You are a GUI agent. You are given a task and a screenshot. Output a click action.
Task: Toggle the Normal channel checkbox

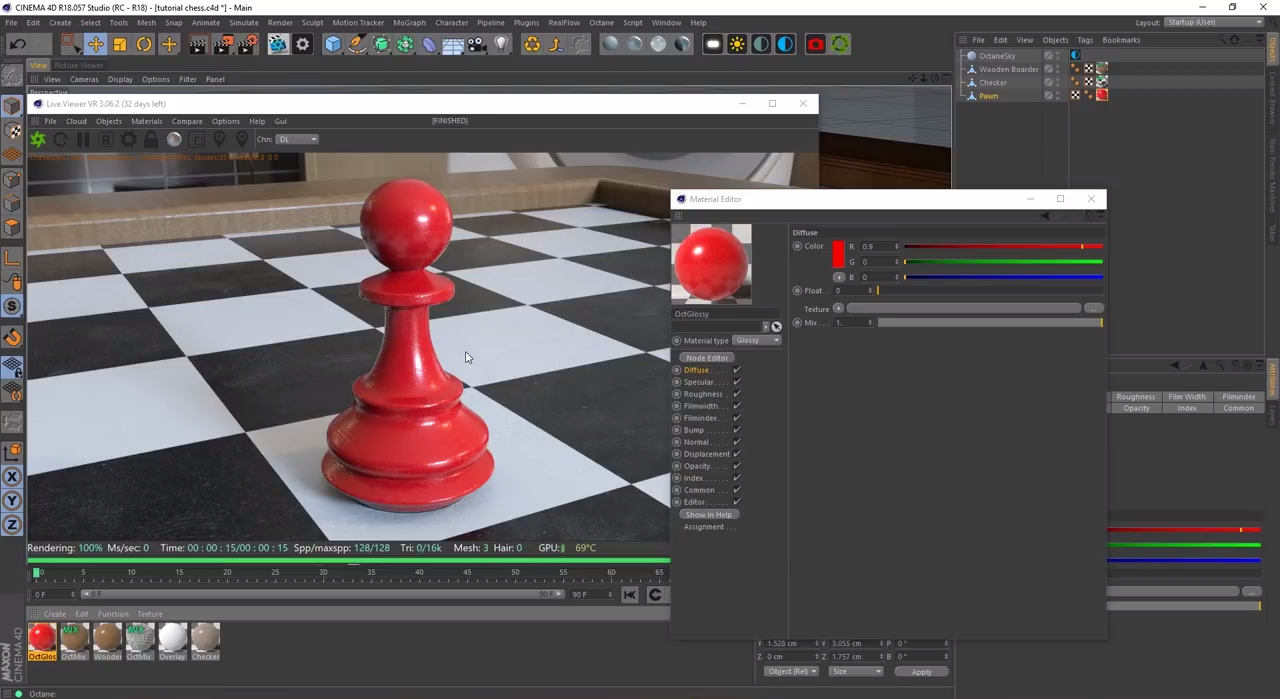737,442
